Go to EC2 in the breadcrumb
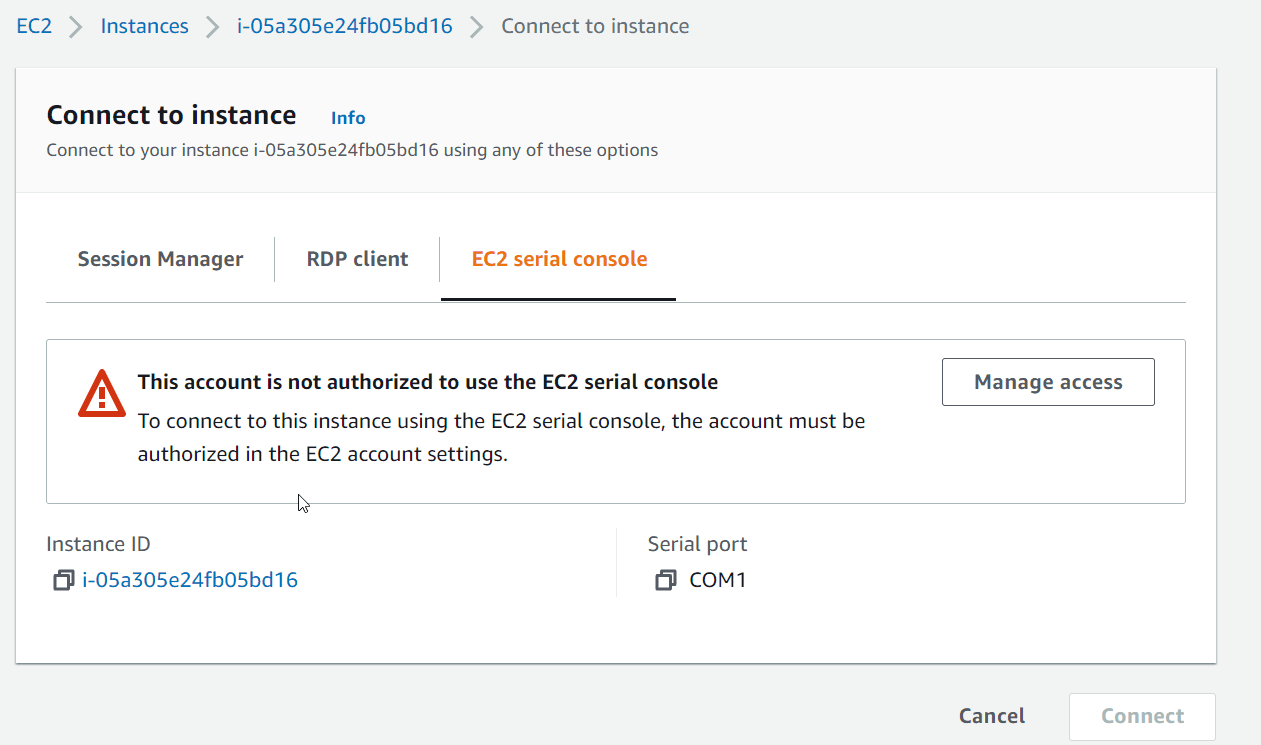 point(34,26)
